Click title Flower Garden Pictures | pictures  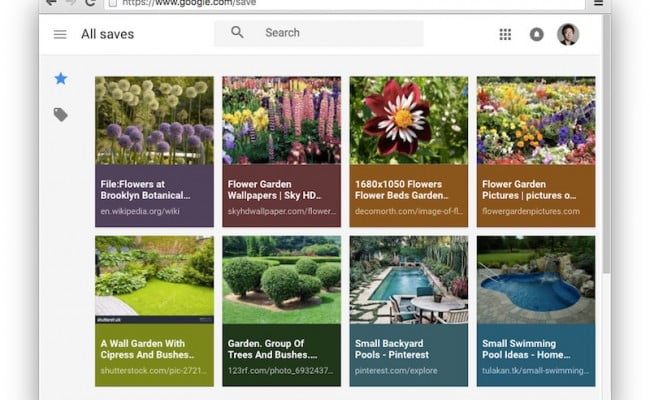(529, 190)
